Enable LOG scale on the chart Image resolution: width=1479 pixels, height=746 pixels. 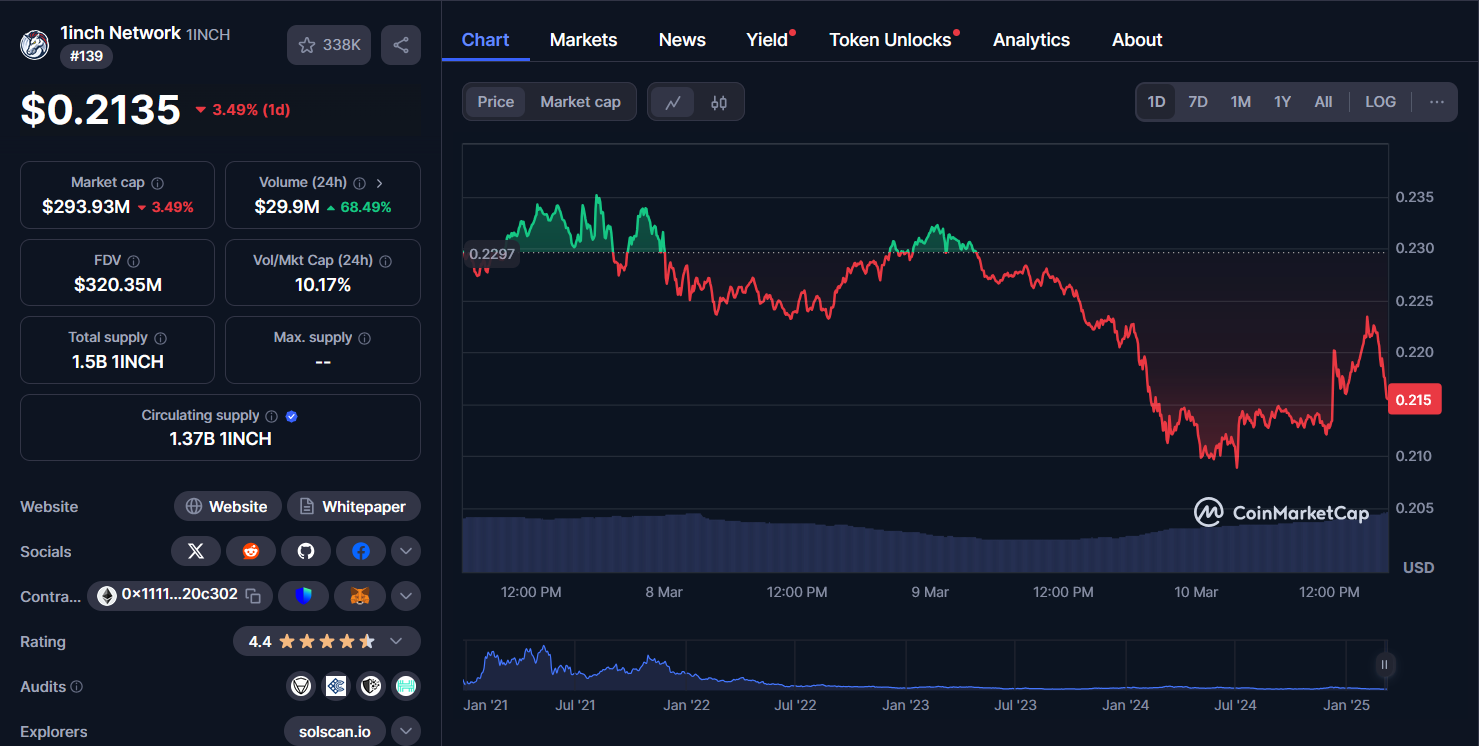click(1380, 101)
